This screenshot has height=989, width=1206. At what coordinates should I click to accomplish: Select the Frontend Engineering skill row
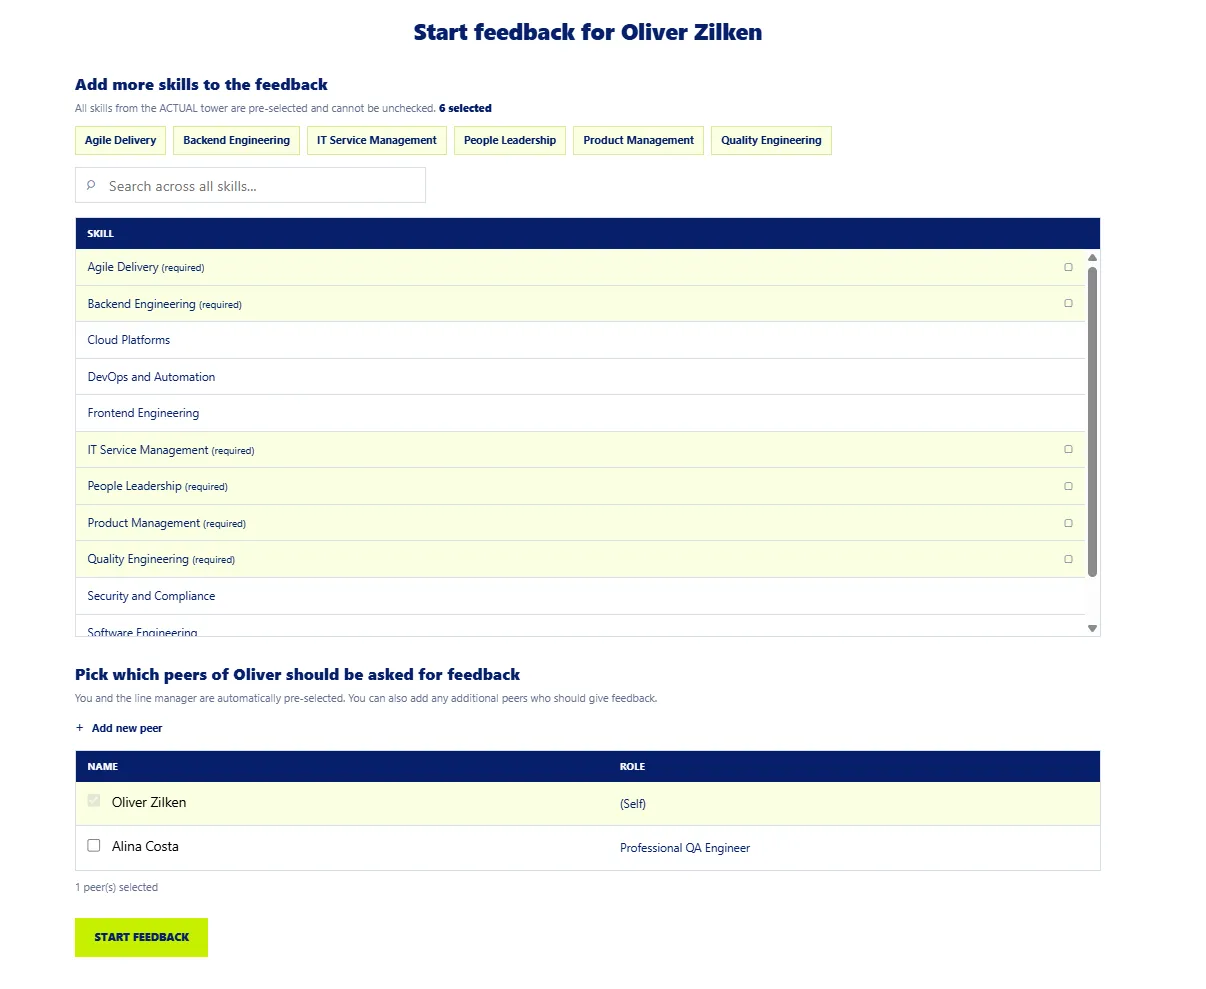point(580,413)
